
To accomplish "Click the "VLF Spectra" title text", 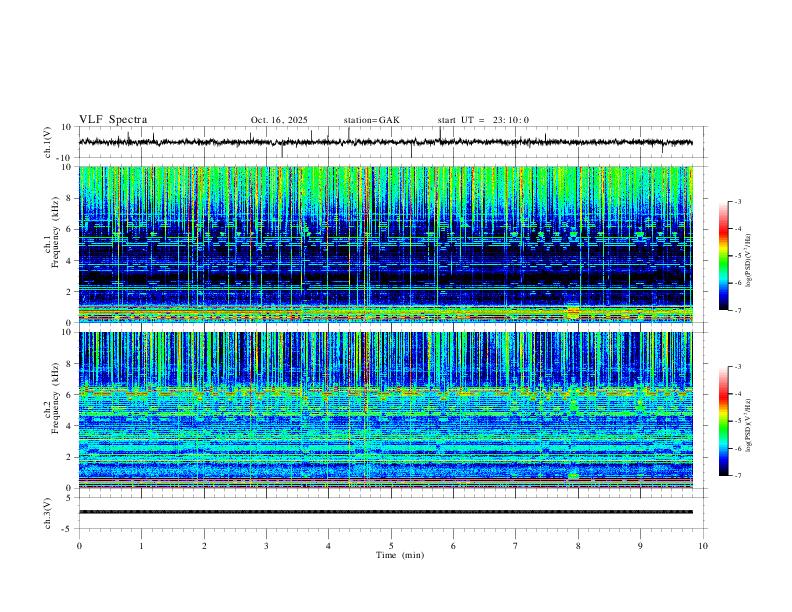I will (x=113, y=120).
